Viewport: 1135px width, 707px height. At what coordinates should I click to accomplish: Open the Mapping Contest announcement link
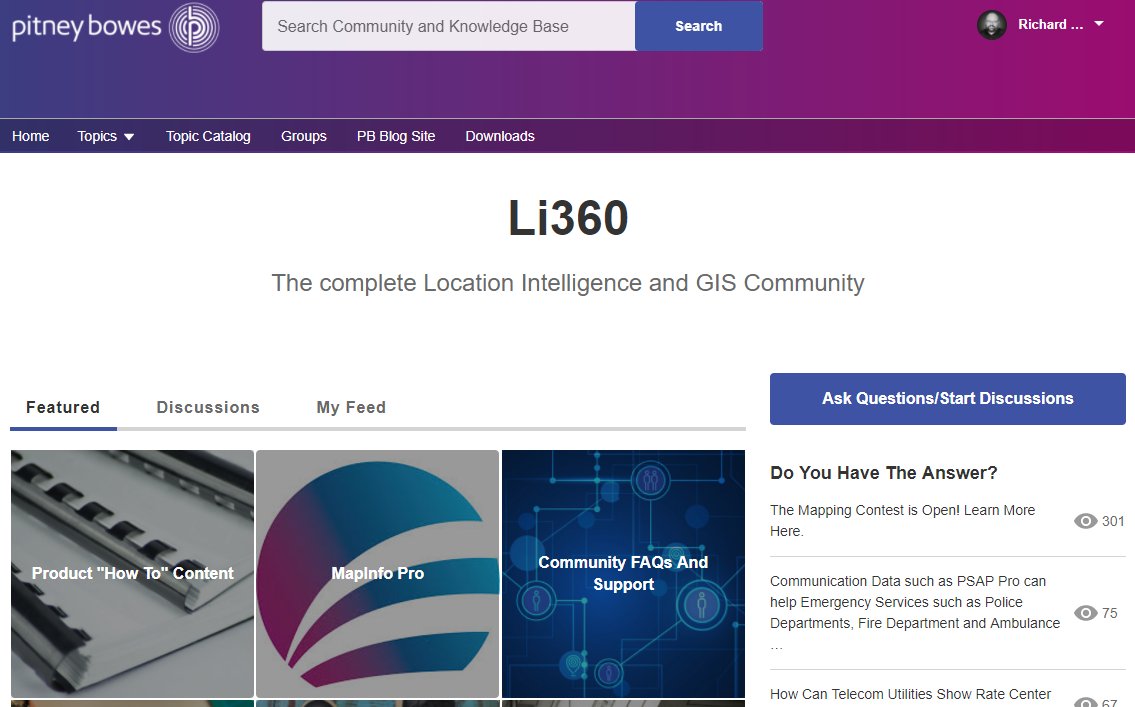903,520
